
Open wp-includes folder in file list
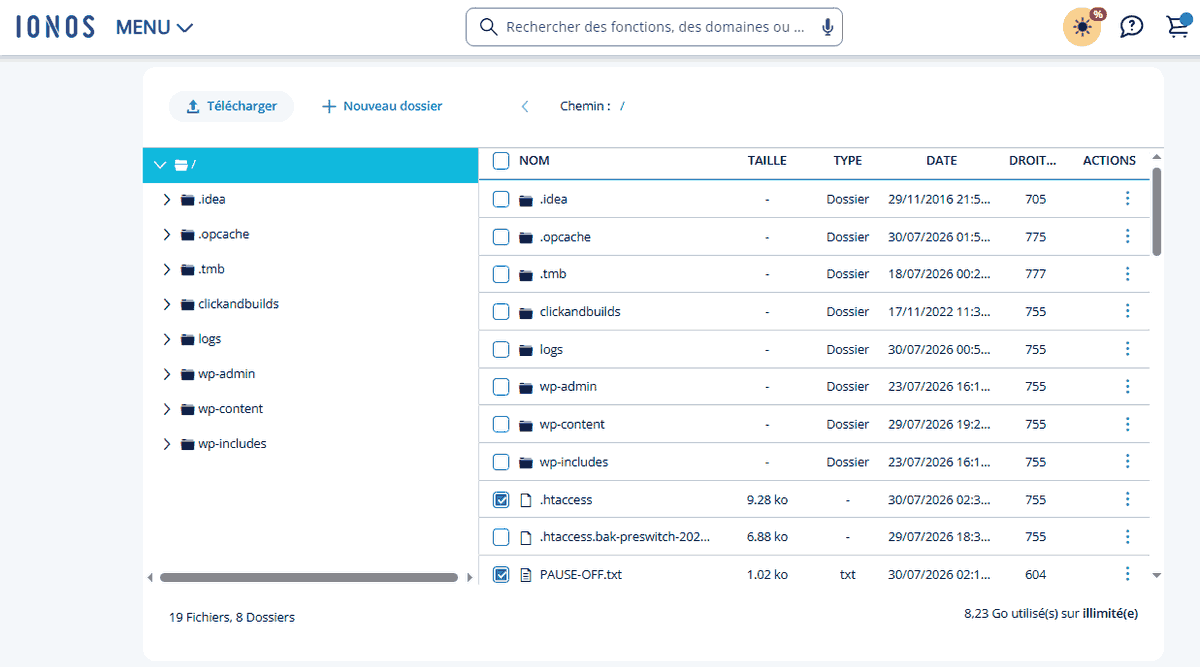(574, 462)
